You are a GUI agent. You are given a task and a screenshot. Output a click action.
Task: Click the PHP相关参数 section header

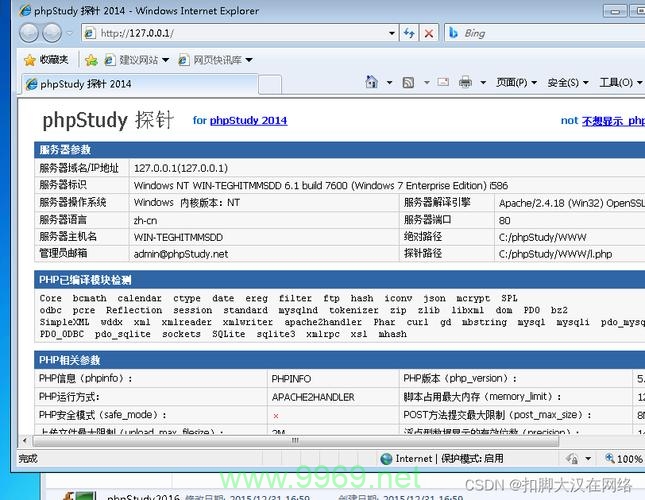339,360
